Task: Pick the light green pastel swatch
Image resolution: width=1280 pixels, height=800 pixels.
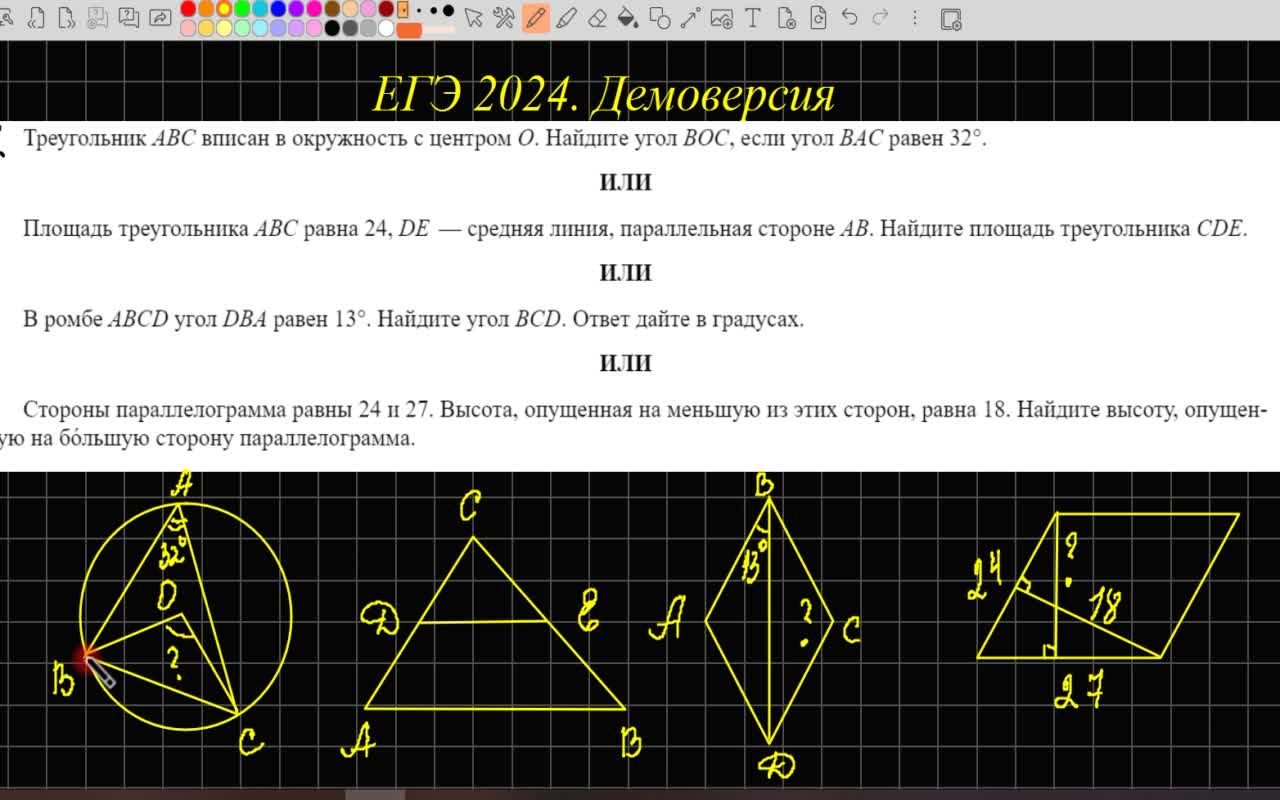Action: [x=242, y=28]
